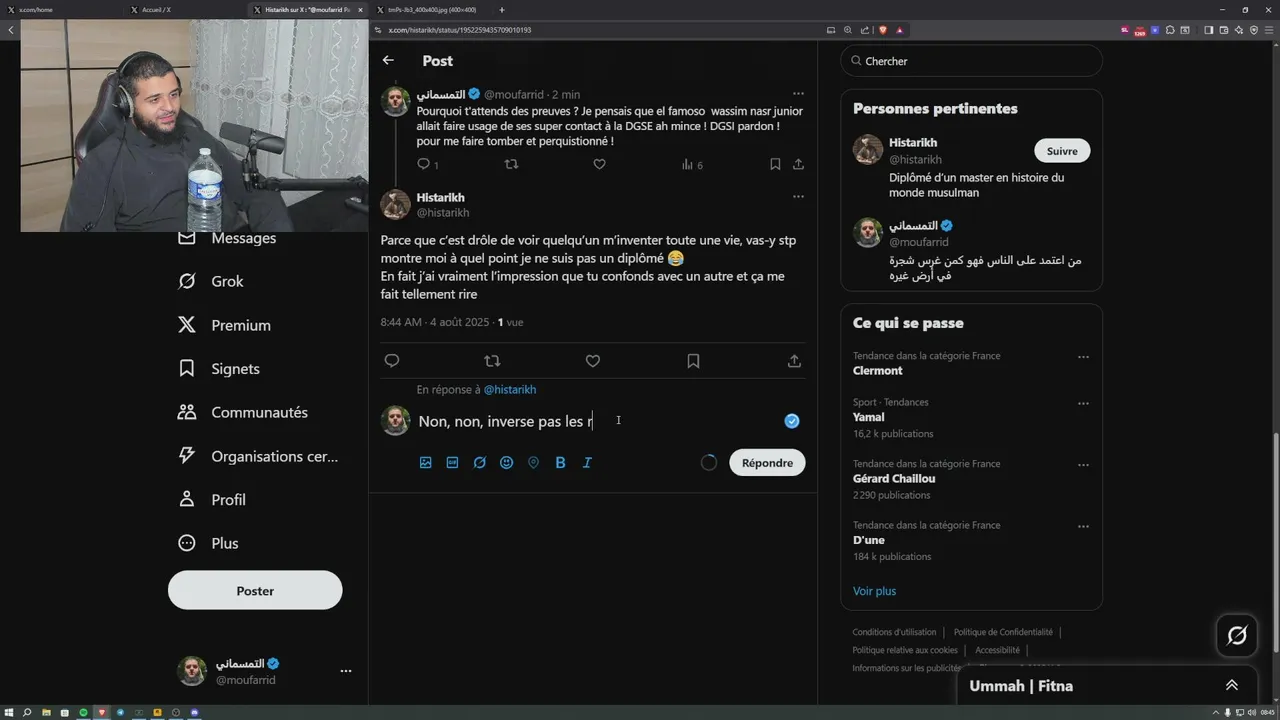Open the @histarikh mention link in reply

point(510,390)
